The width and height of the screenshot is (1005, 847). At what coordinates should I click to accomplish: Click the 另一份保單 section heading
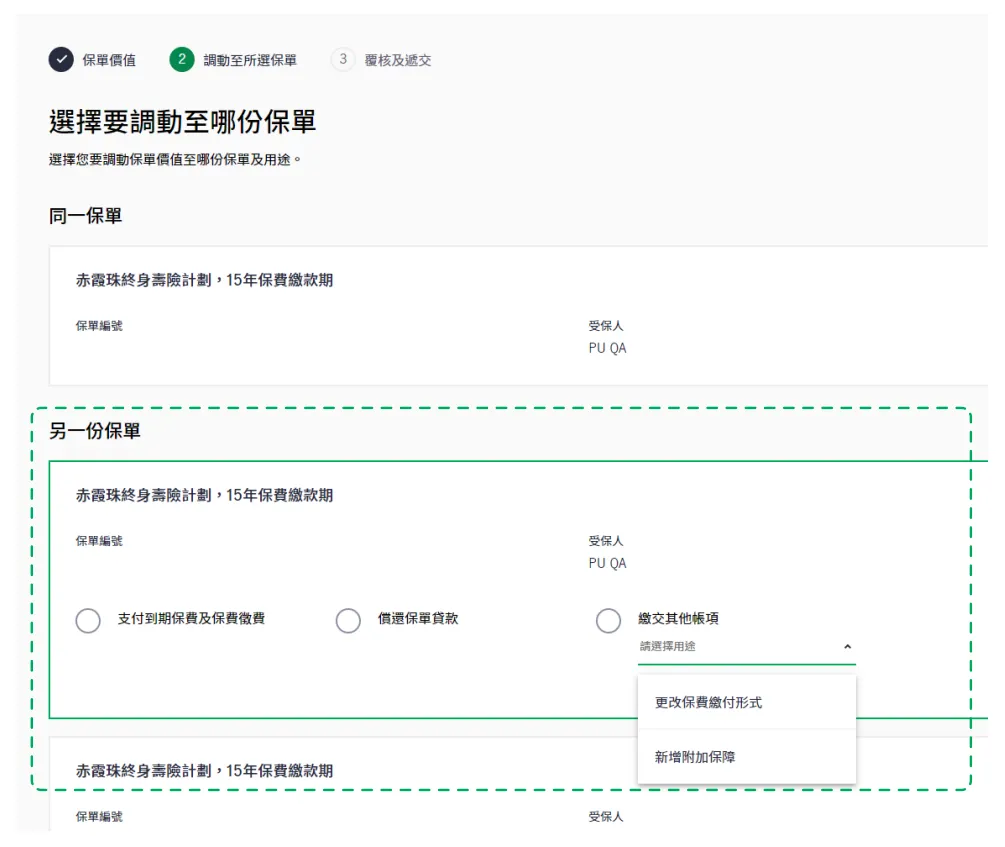95,431
